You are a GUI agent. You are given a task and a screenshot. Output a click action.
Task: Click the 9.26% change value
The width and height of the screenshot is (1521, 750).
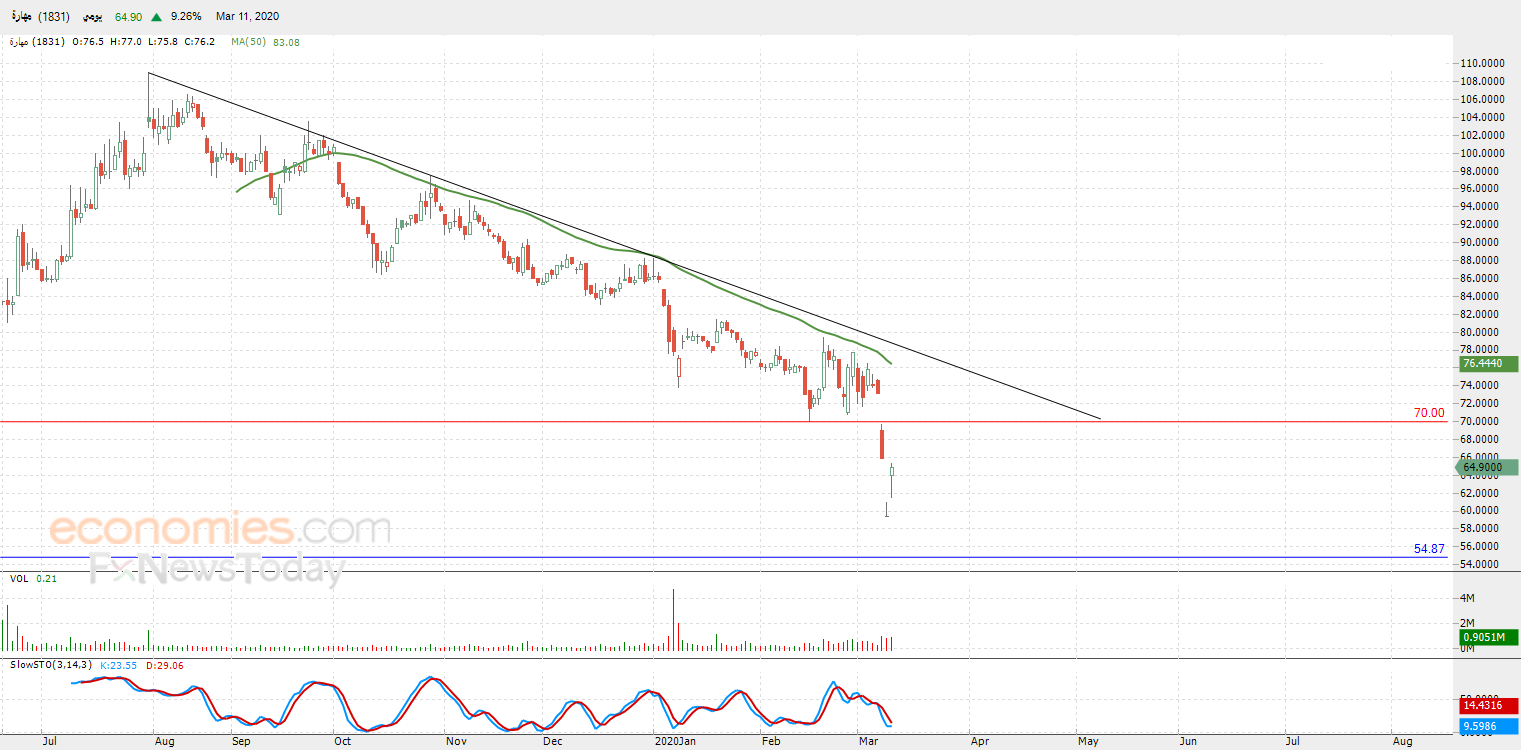click(187, 17)
